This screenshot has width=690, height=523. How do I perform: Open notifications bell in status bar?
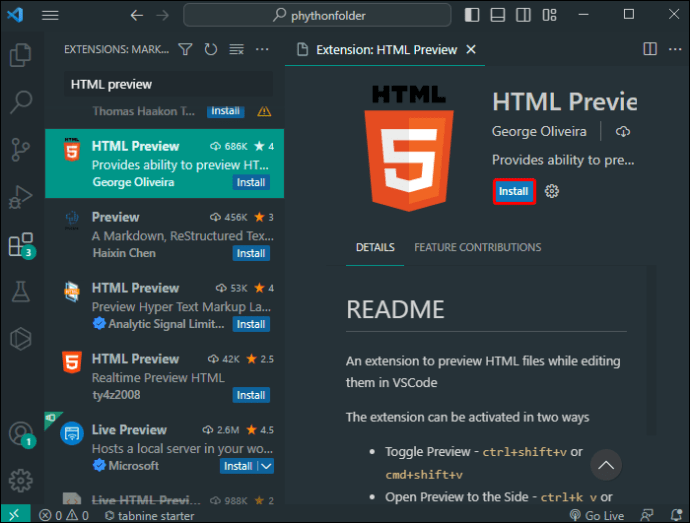pyautogui.click(x=676, y=515)
